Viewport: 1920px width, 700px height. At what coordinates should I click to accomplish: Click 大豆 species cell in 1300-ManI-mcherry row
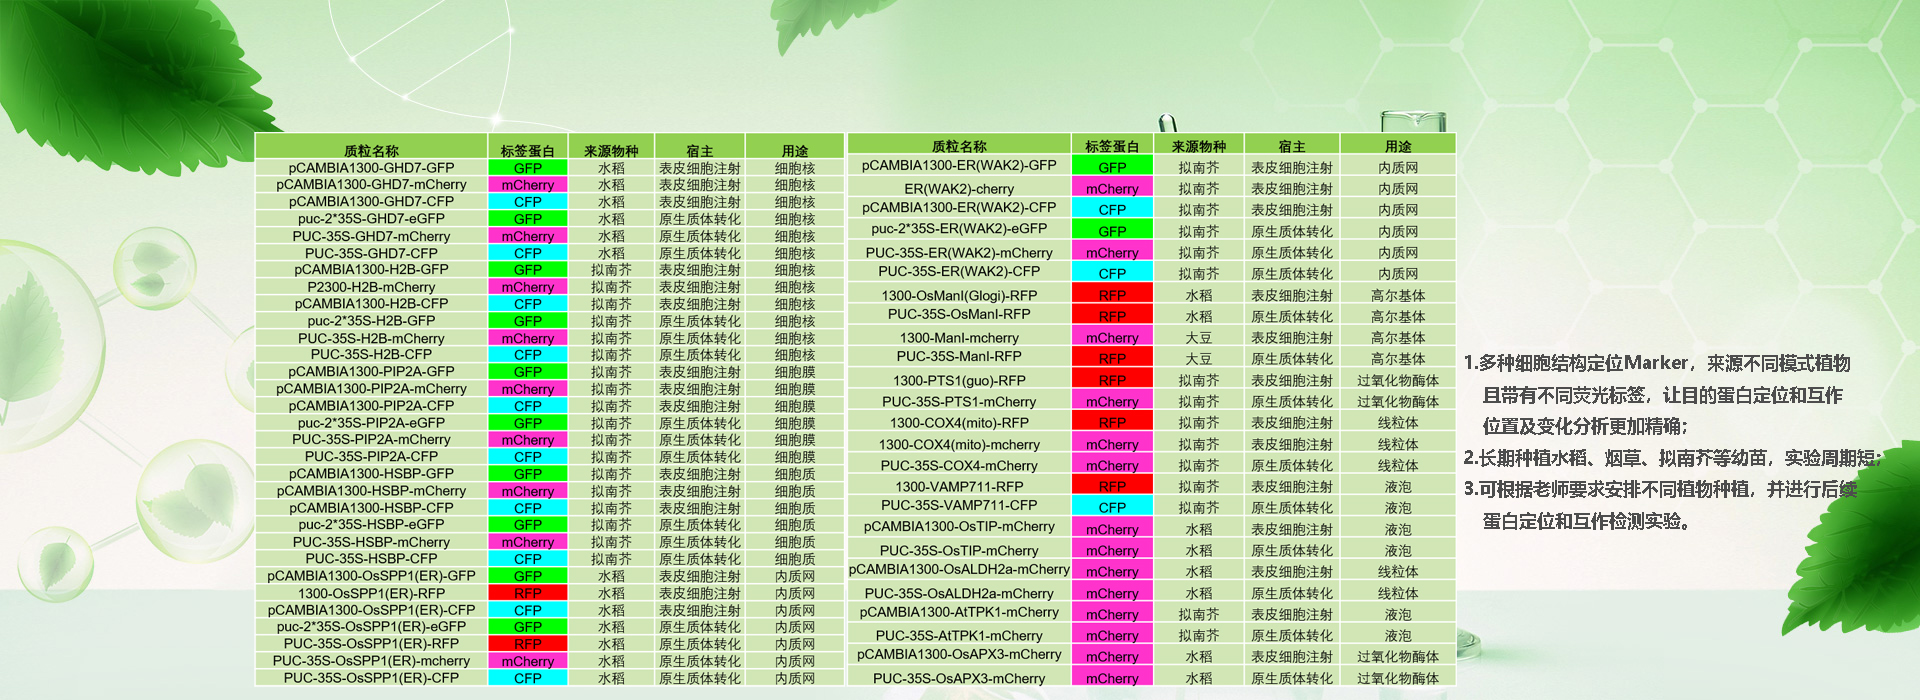[x=1198, y=338]
